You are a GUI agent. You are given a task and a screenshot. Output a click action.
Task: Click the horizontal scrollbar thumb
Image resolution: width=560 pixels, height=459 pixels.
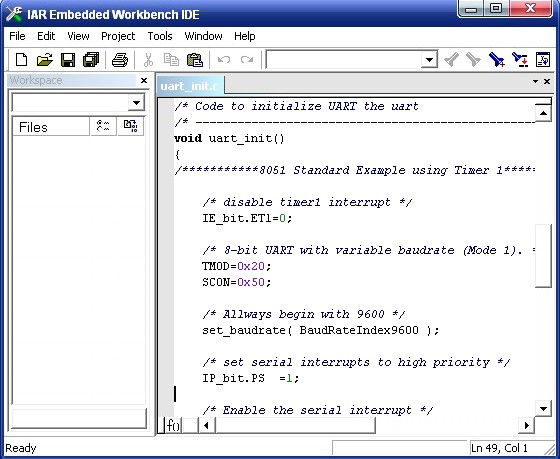click(295, 425)
